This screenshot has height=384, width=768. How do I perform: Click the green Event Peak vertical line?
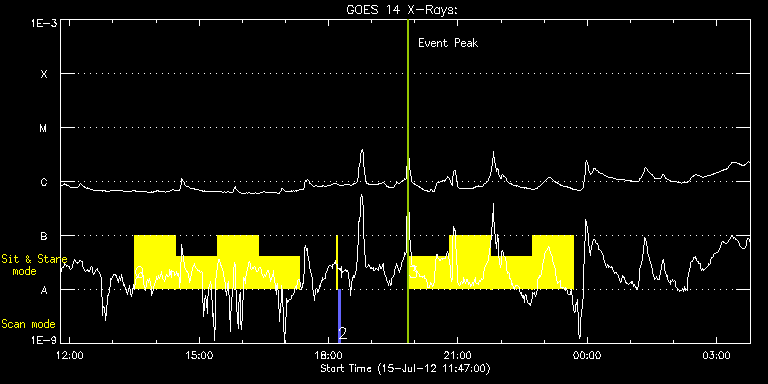tap(408, 181)
